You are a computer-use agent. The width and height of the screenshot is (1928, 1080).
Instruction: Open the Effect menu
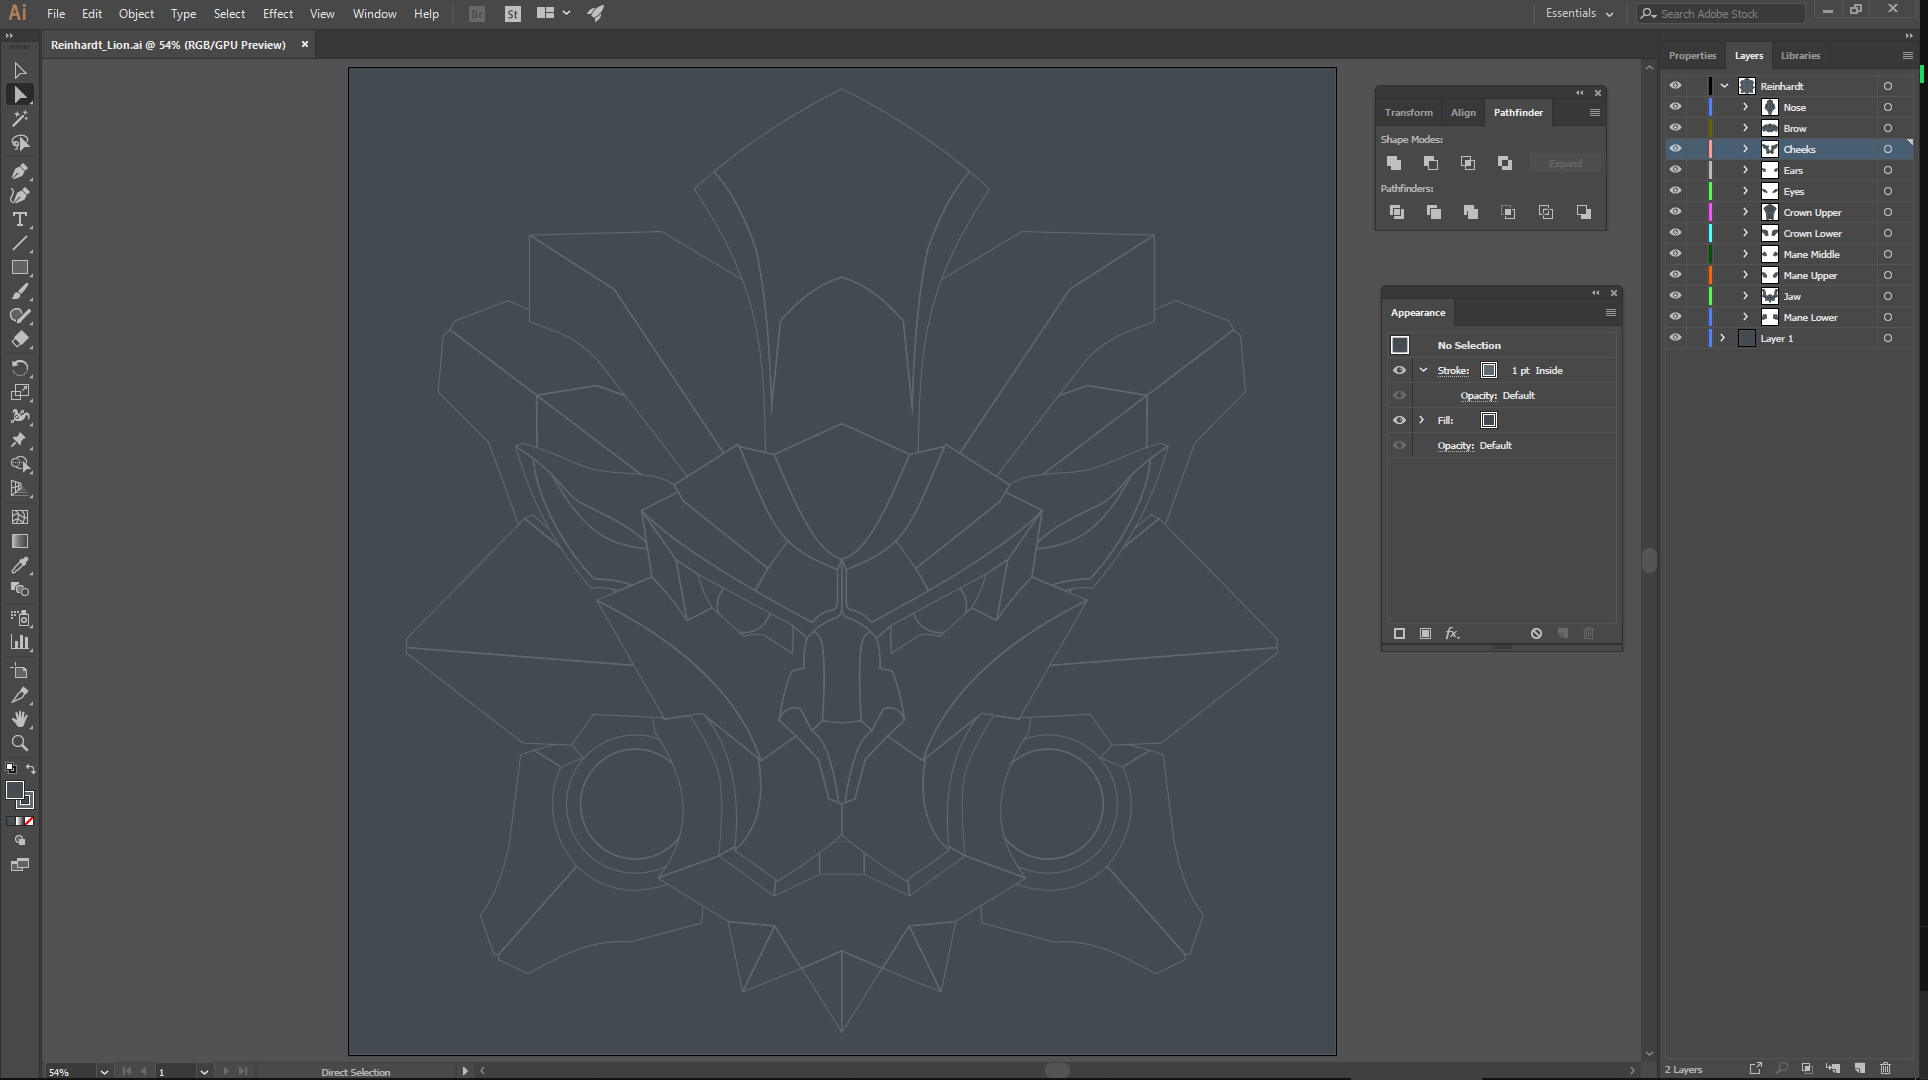278,14
